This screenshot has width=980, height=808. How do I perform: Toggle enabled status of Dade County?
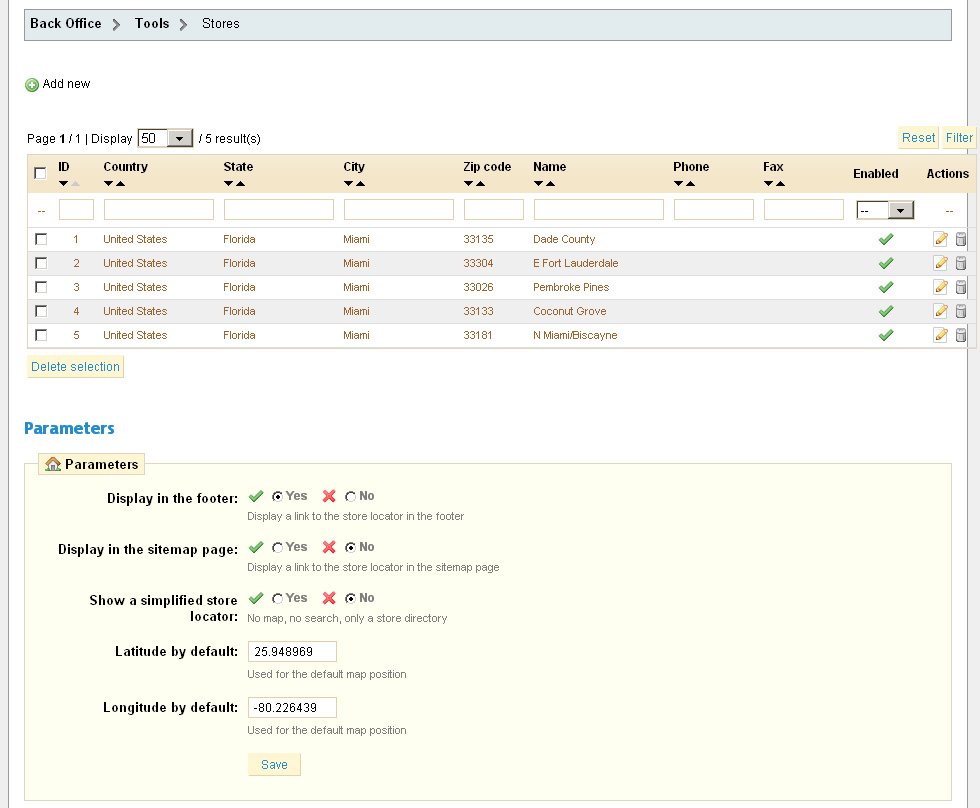(x=885, y=239)
